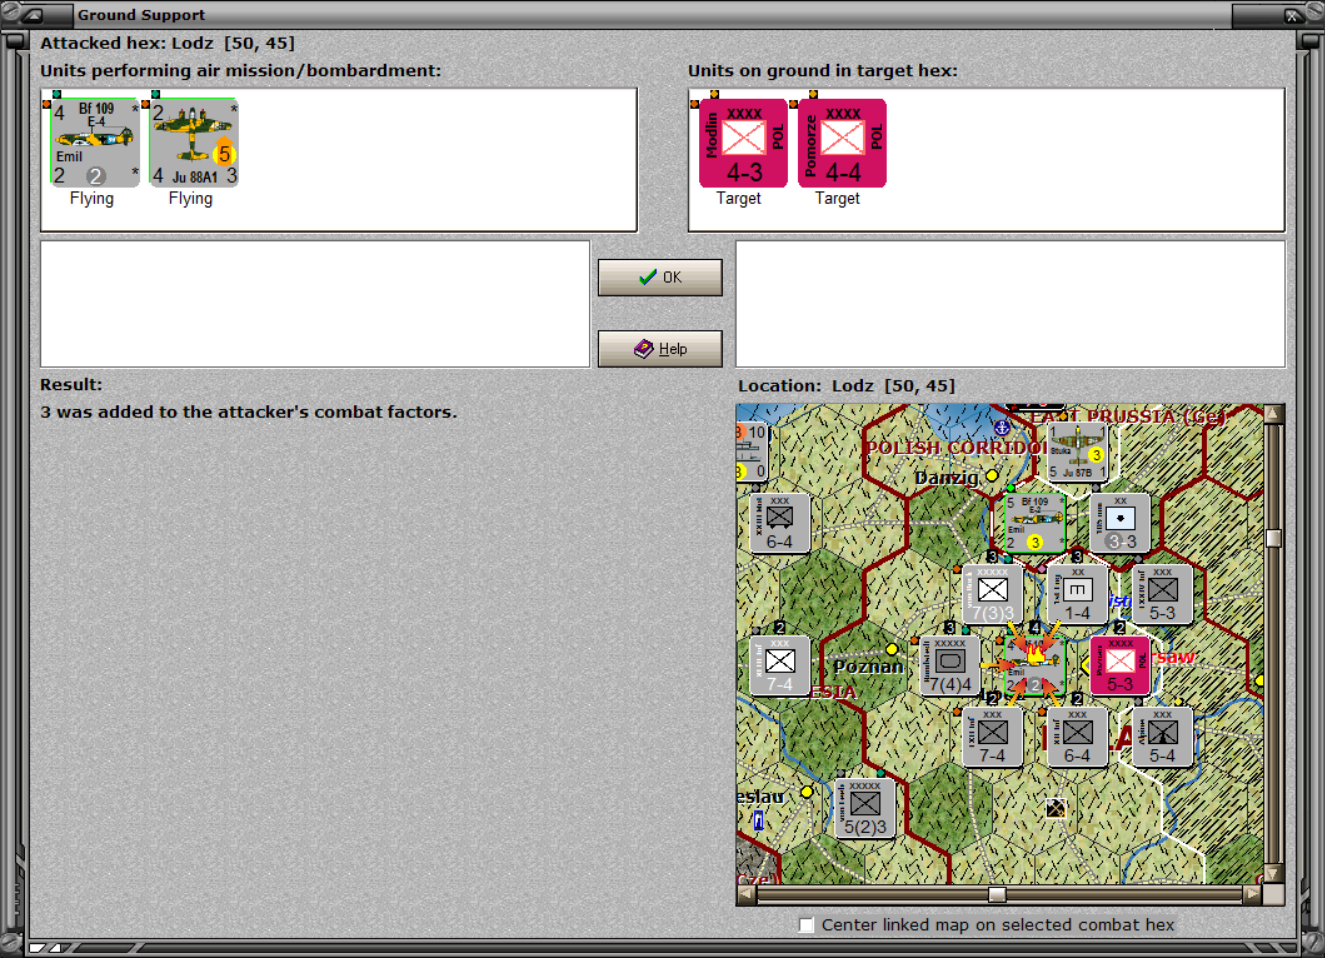Click the map's horizontal scrollbar thumb

pos(997,894)
